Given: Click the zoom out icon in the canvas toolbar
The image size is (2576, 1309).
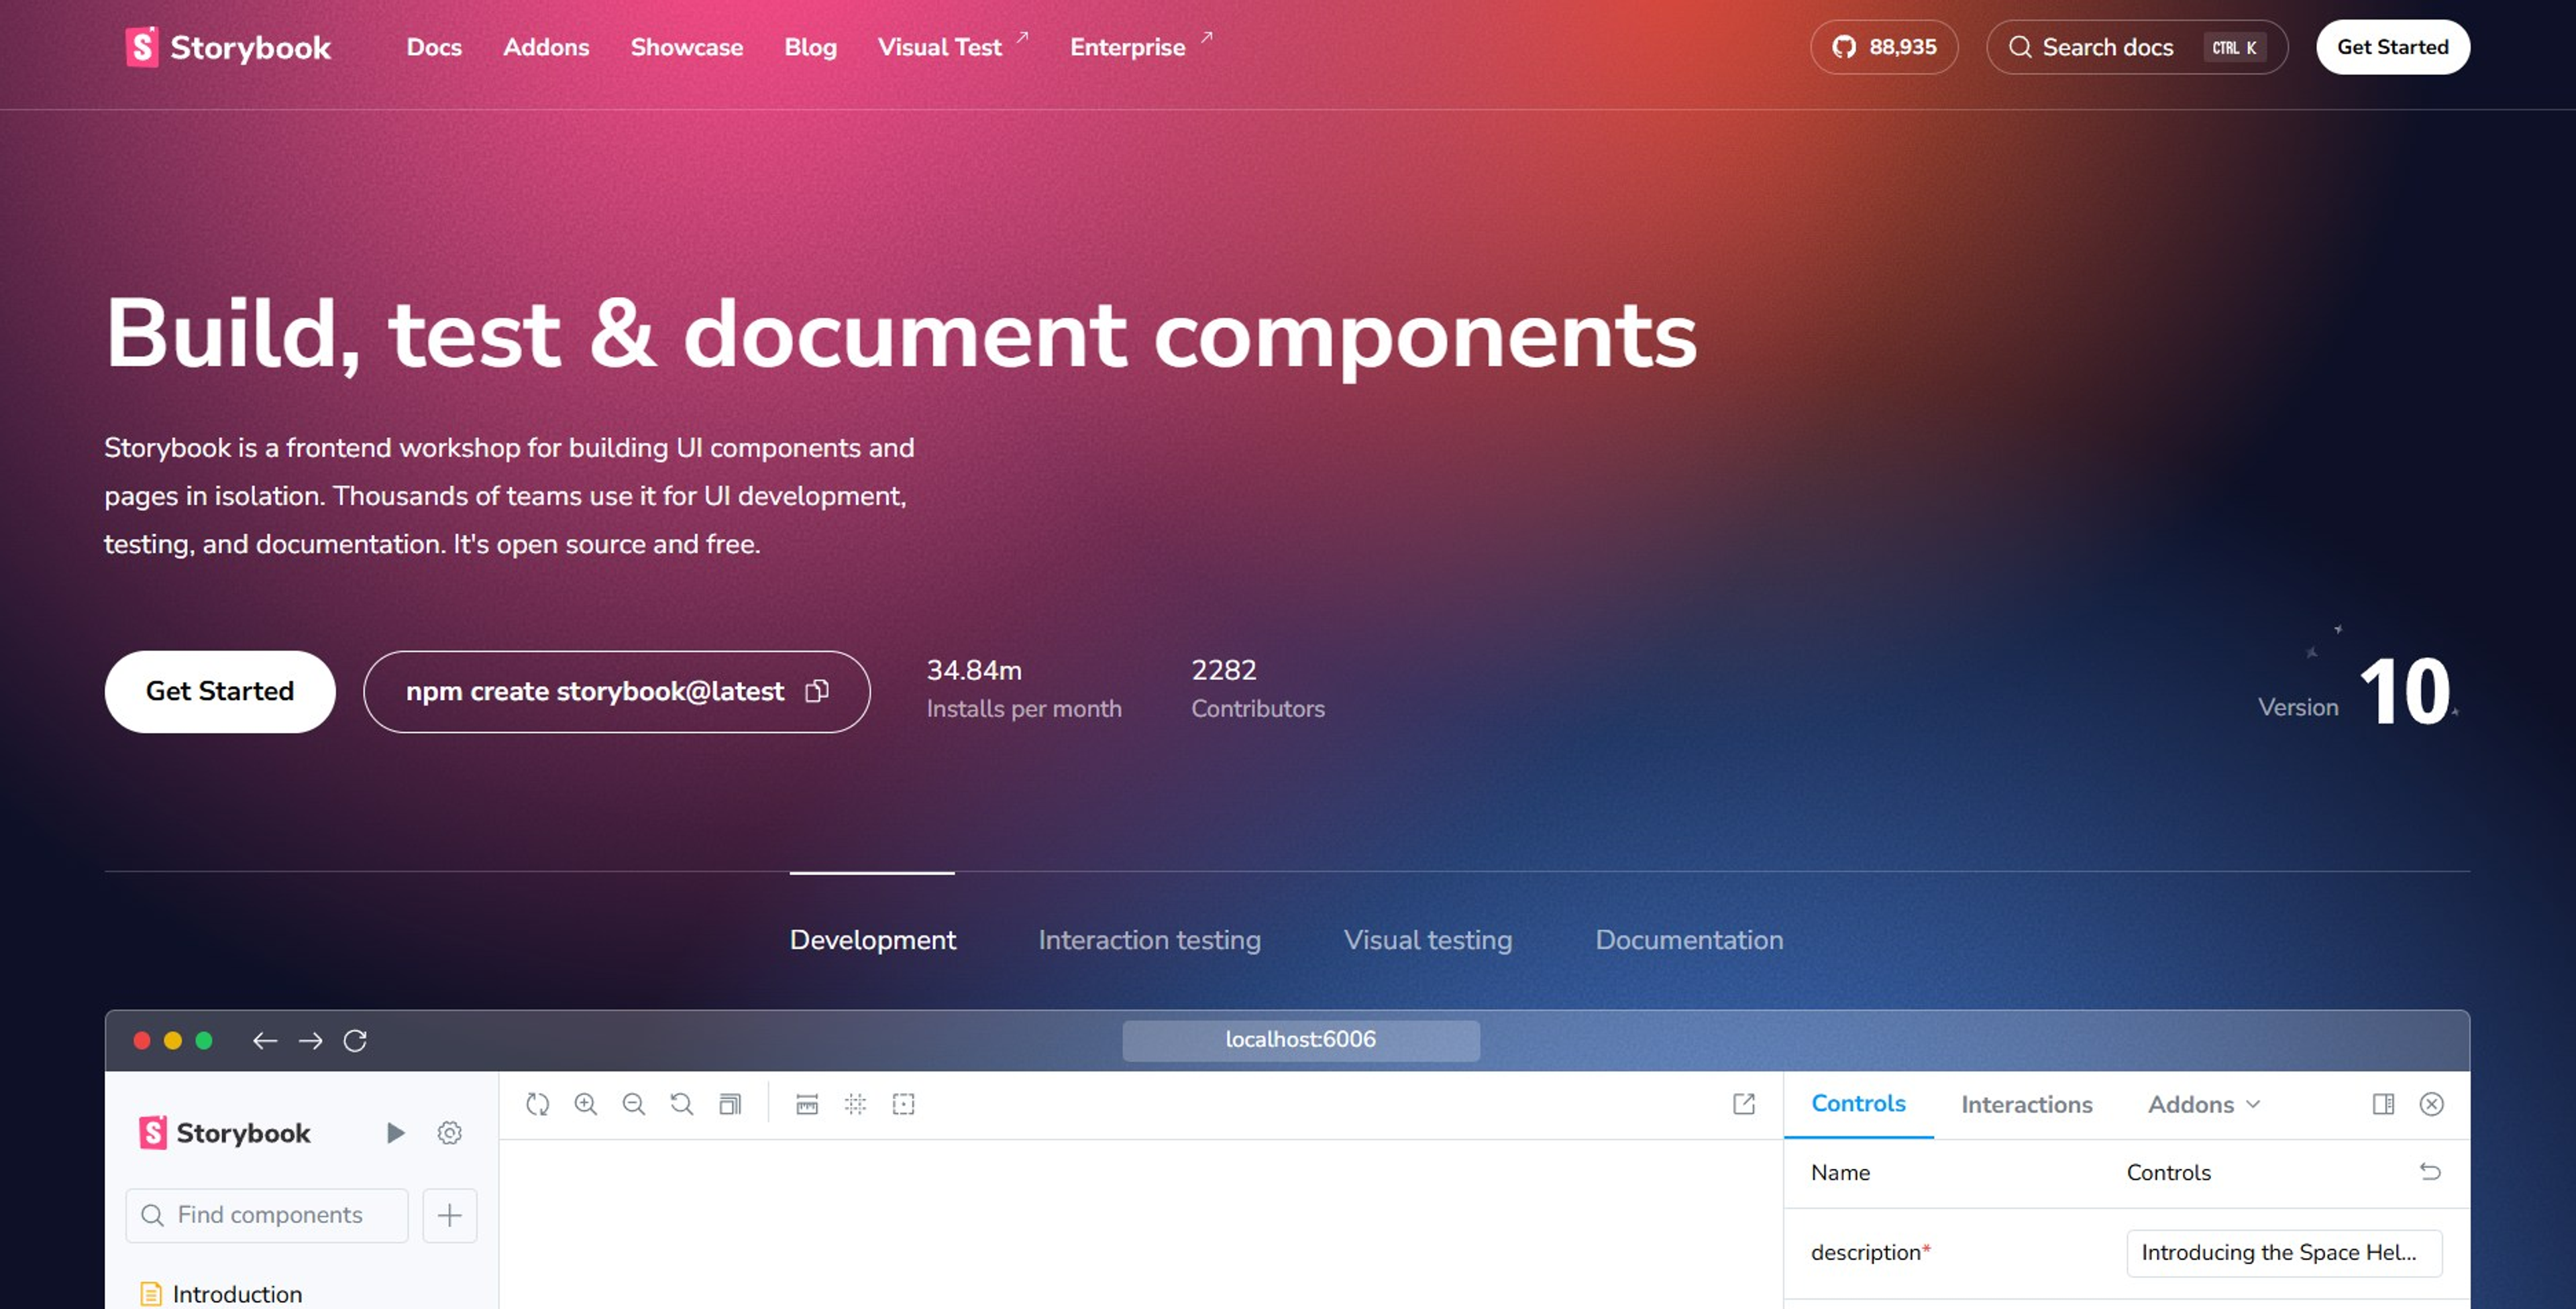Looking at the screenshot, I should coord(633,1104).
